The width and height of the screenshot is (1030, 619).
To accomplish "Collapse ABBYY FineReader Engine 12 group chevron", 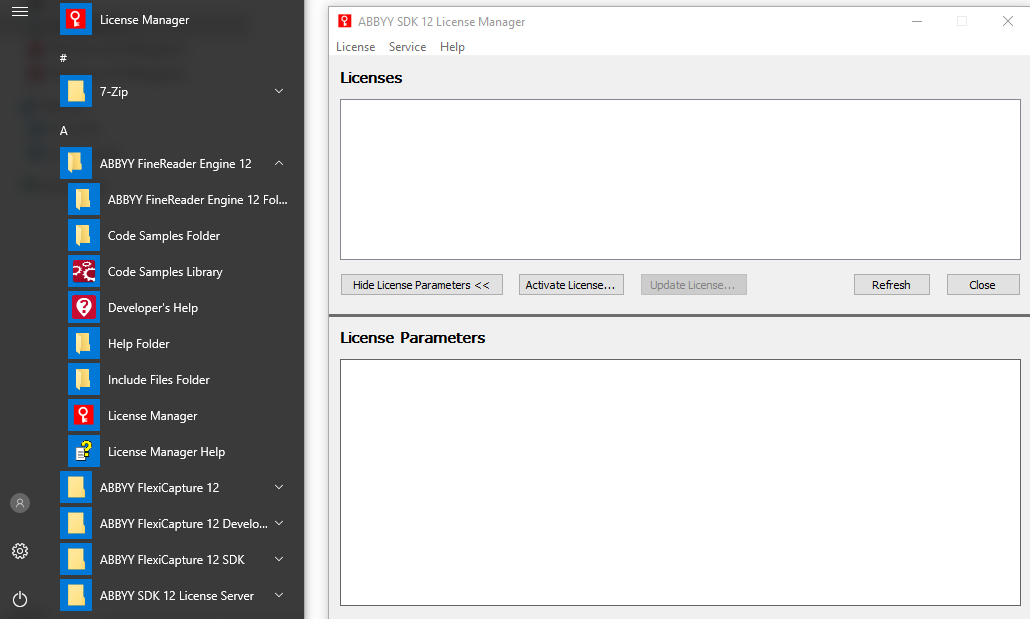I will point(279,163).
